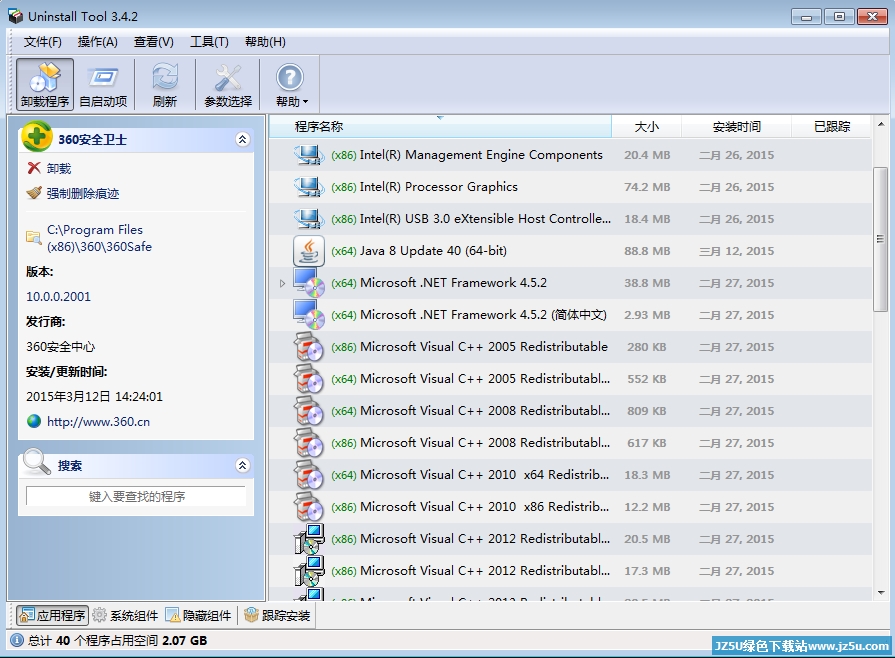This screenshot has height=658, width=895.
Task: Open the 帮助(H) menu
Action: tap(265, 42)
